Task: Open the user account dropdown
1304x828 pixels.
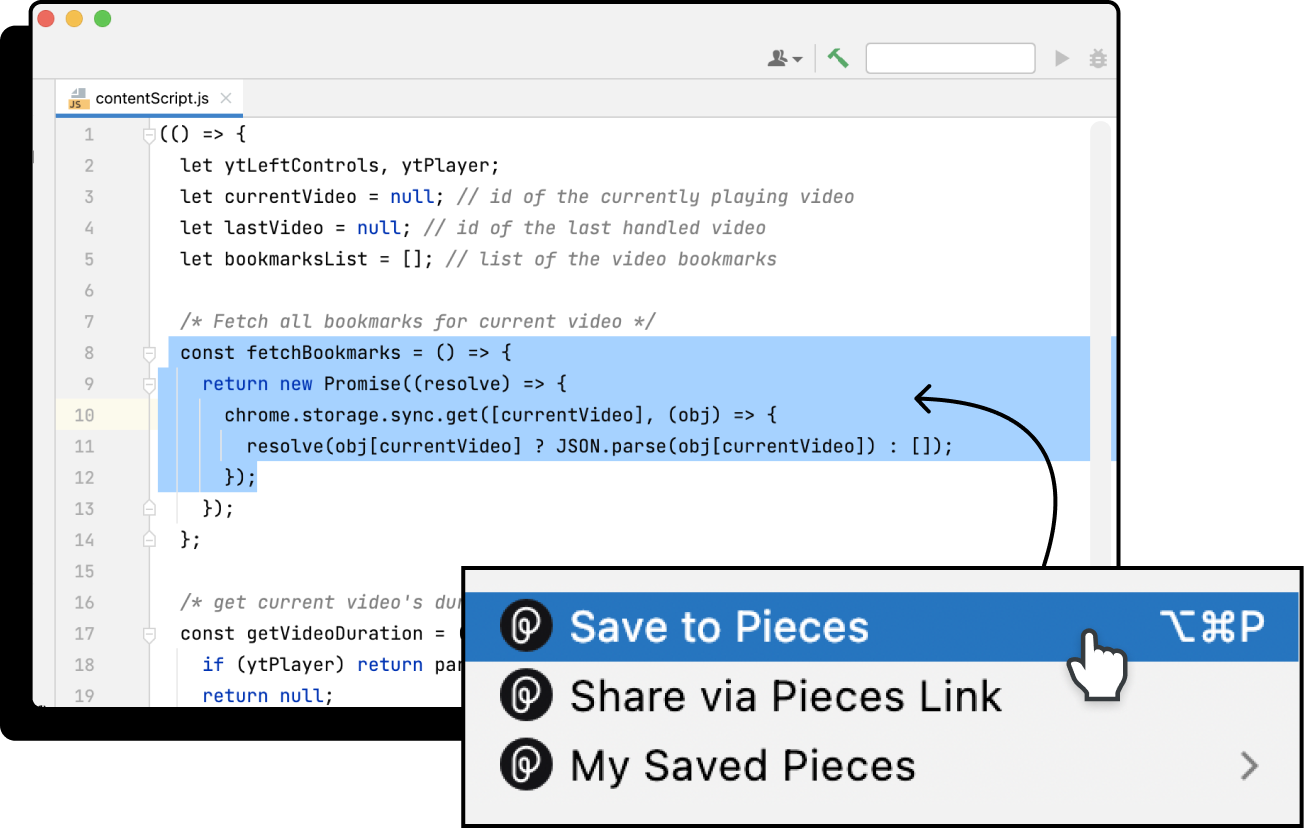Action: [784, 59]
